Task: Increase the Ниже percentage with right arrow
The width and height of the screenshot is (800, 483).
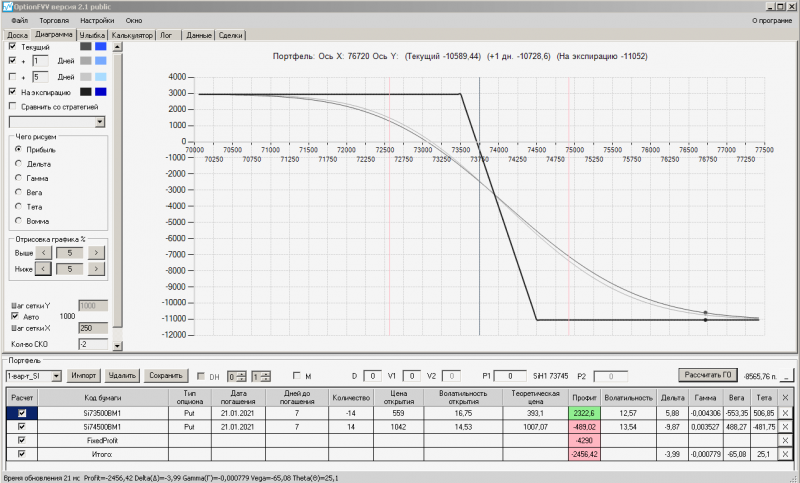Action: (96, 269)
